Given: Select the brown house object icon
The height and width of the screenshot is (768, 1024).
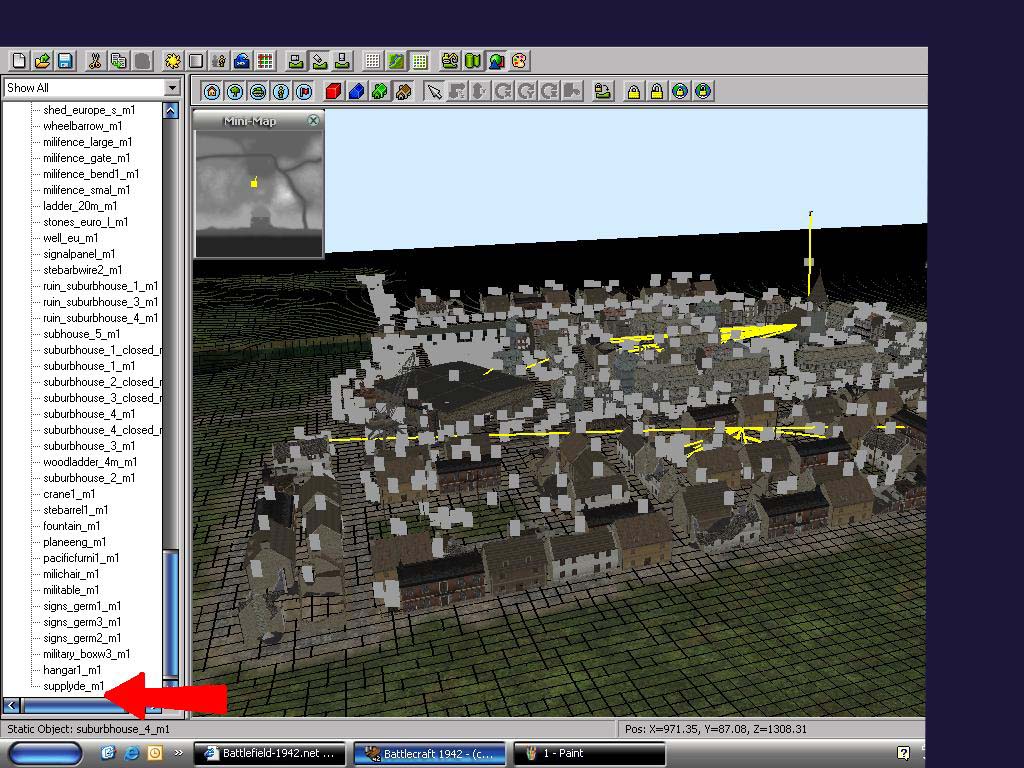Looking at the screenshot, I should click(404, 91).
